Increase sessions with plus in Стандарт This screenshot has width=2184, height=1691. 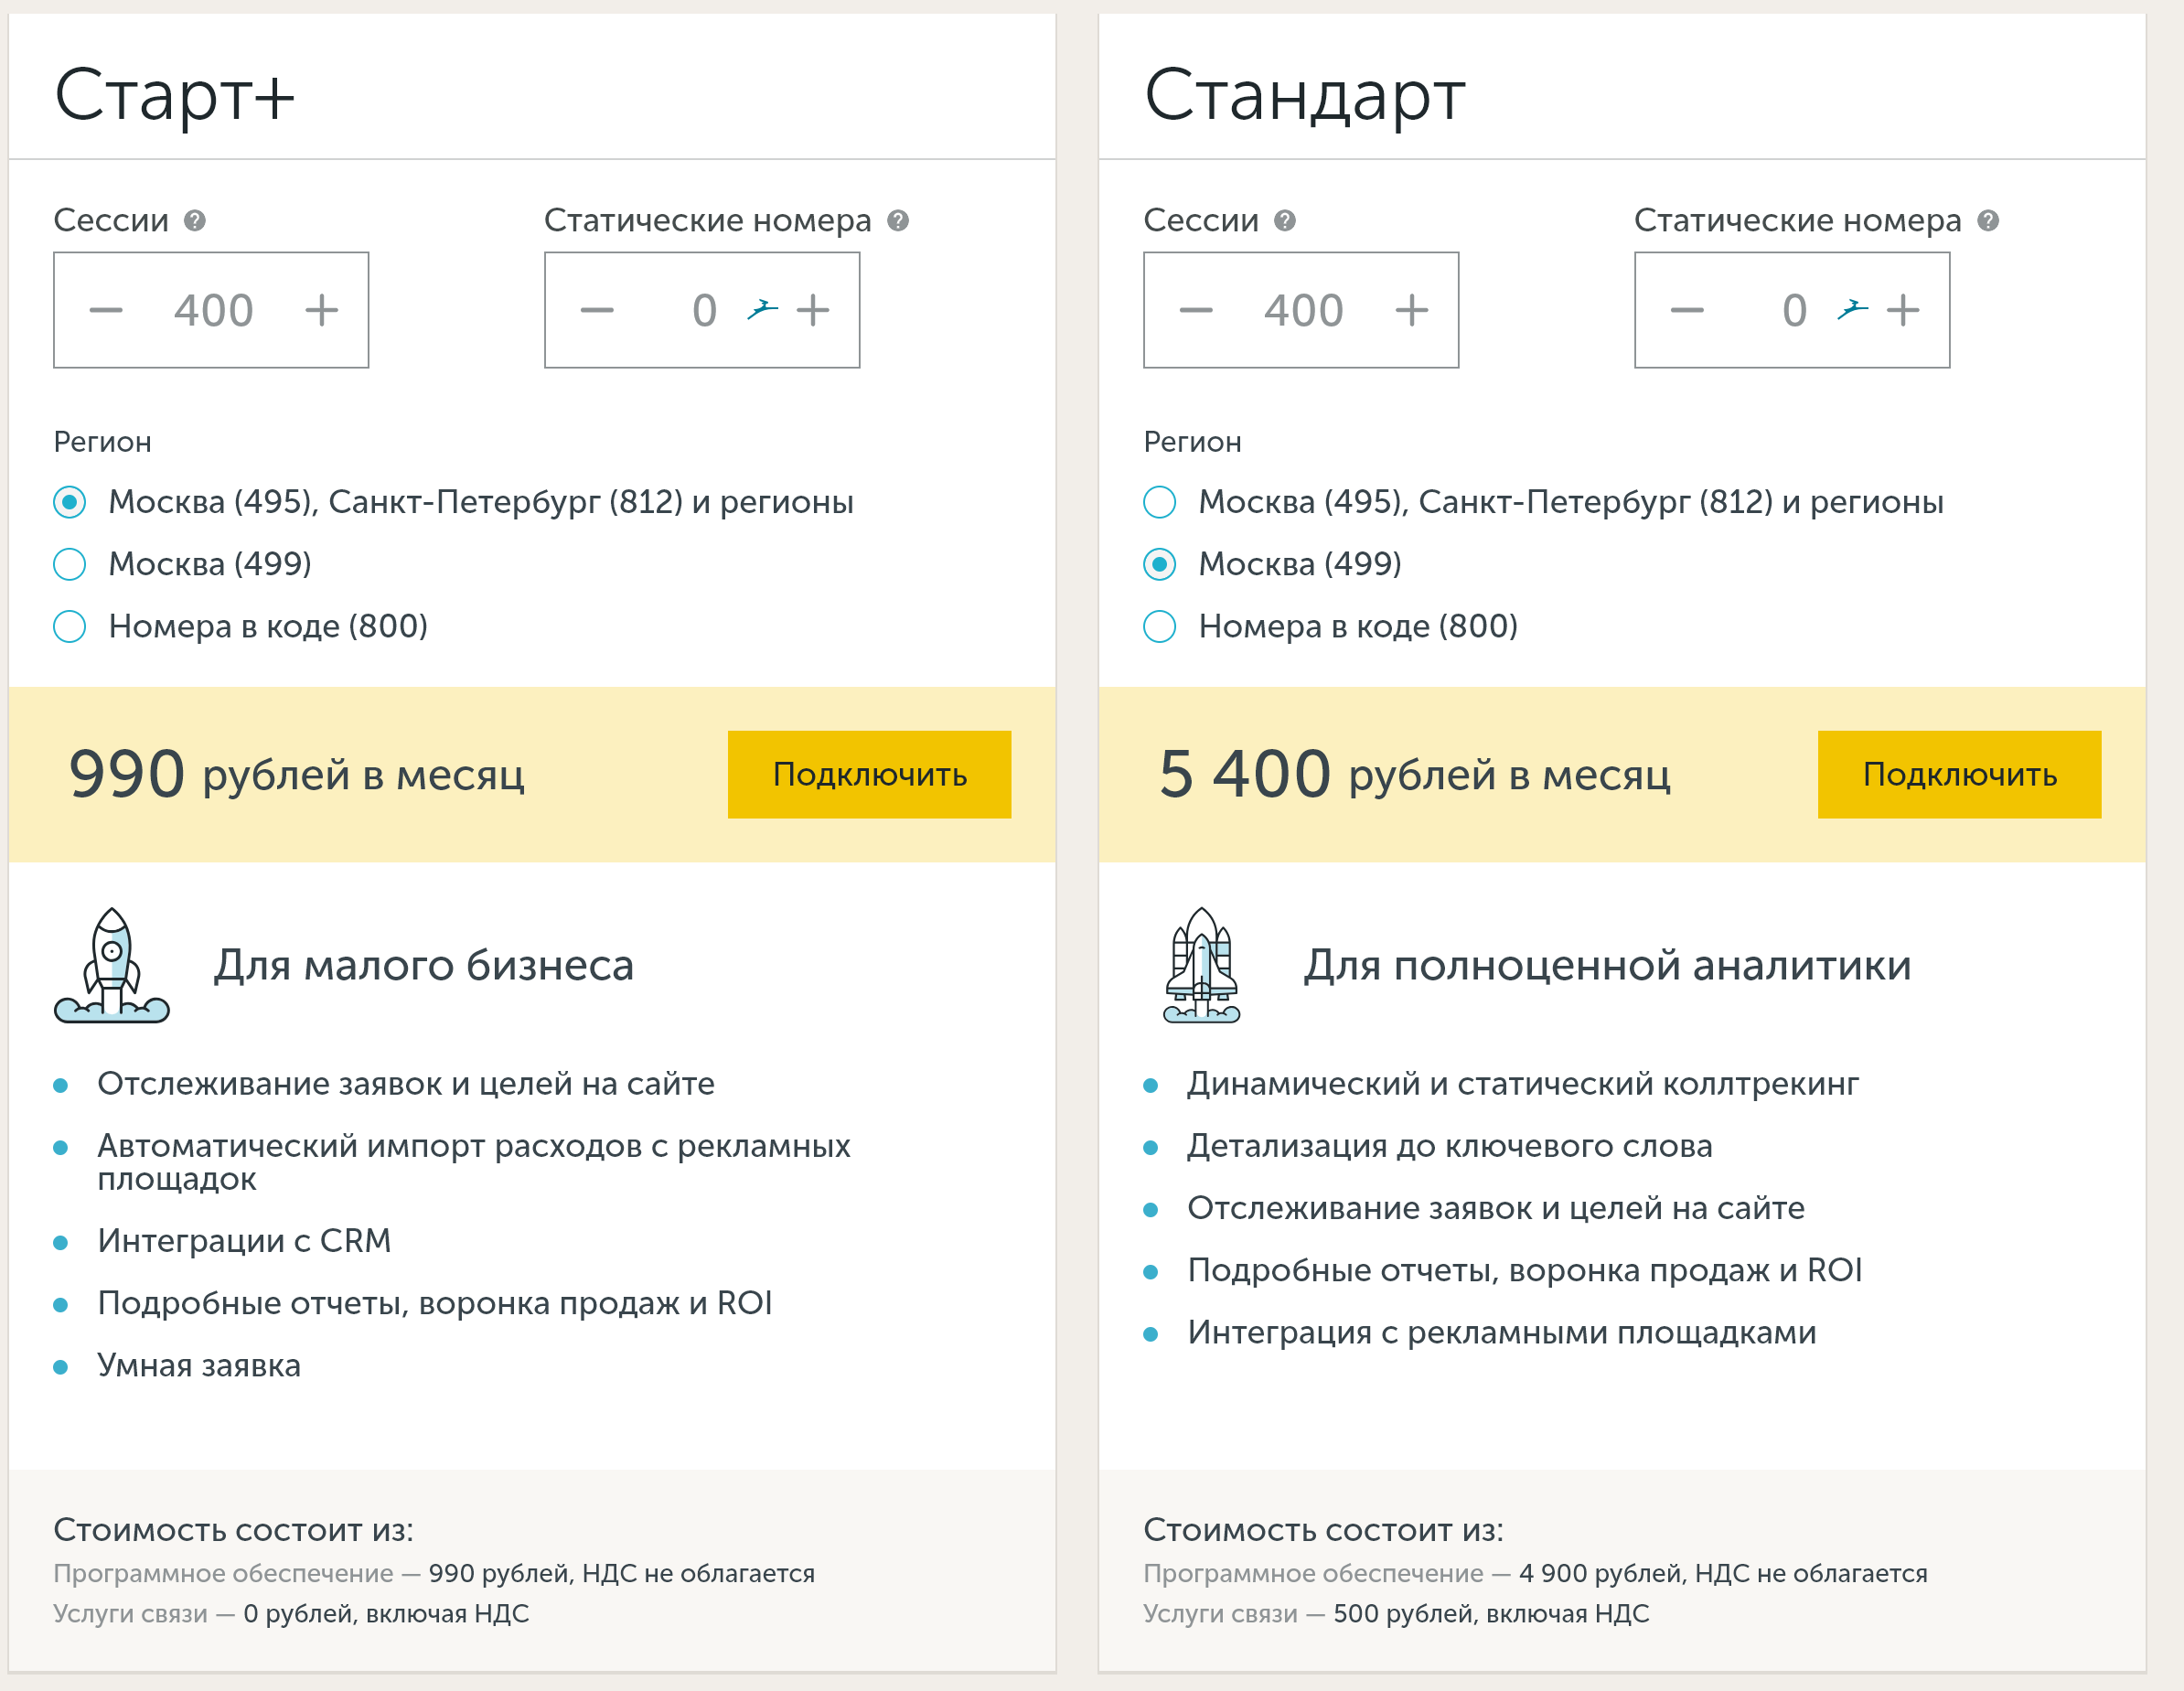[1411, 310]
